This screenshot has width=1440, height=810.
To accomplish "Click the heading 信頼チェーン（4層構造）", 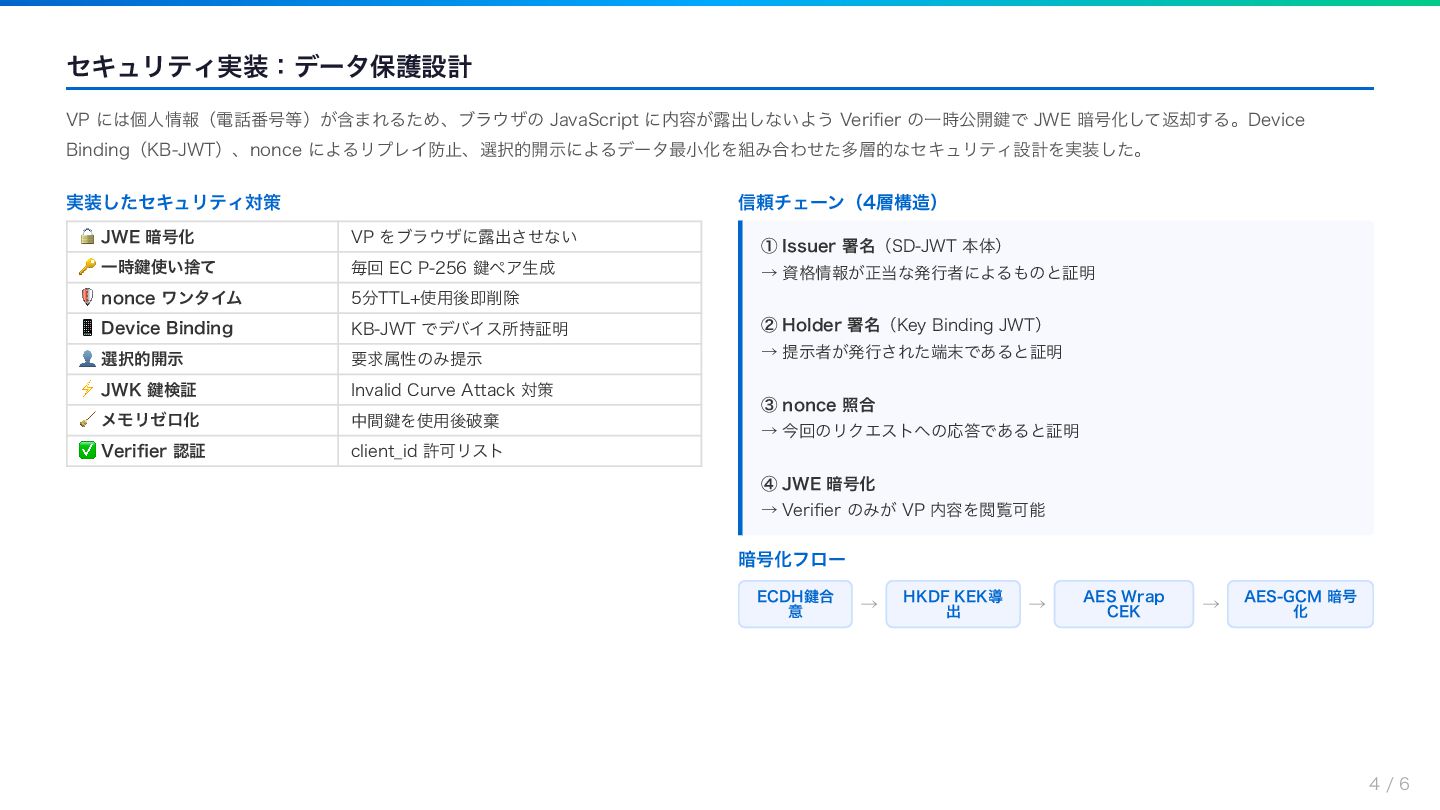I will coord(842,202).
